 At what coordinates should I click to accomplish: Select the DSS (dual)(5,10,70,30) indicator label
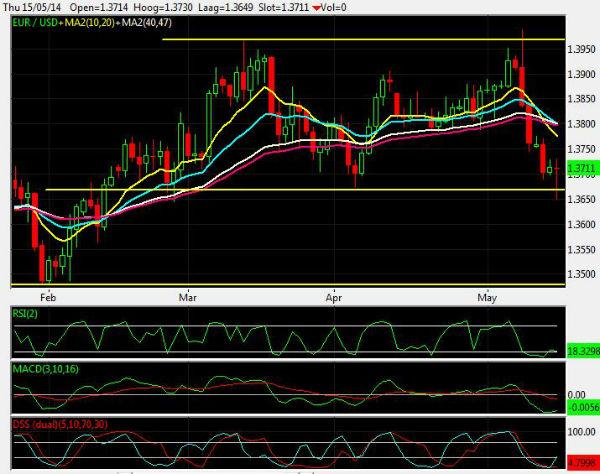[60, 424]
